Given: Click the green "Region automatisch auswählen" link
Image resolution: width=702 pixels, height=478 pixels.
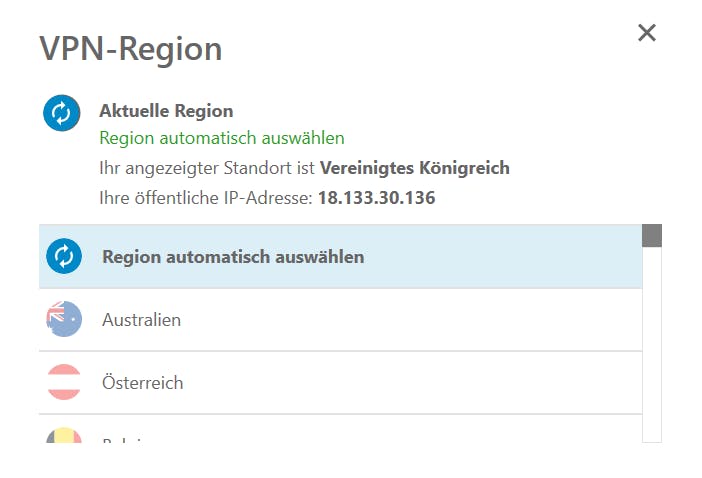Looking at the screenshot, I should (222, 138).
